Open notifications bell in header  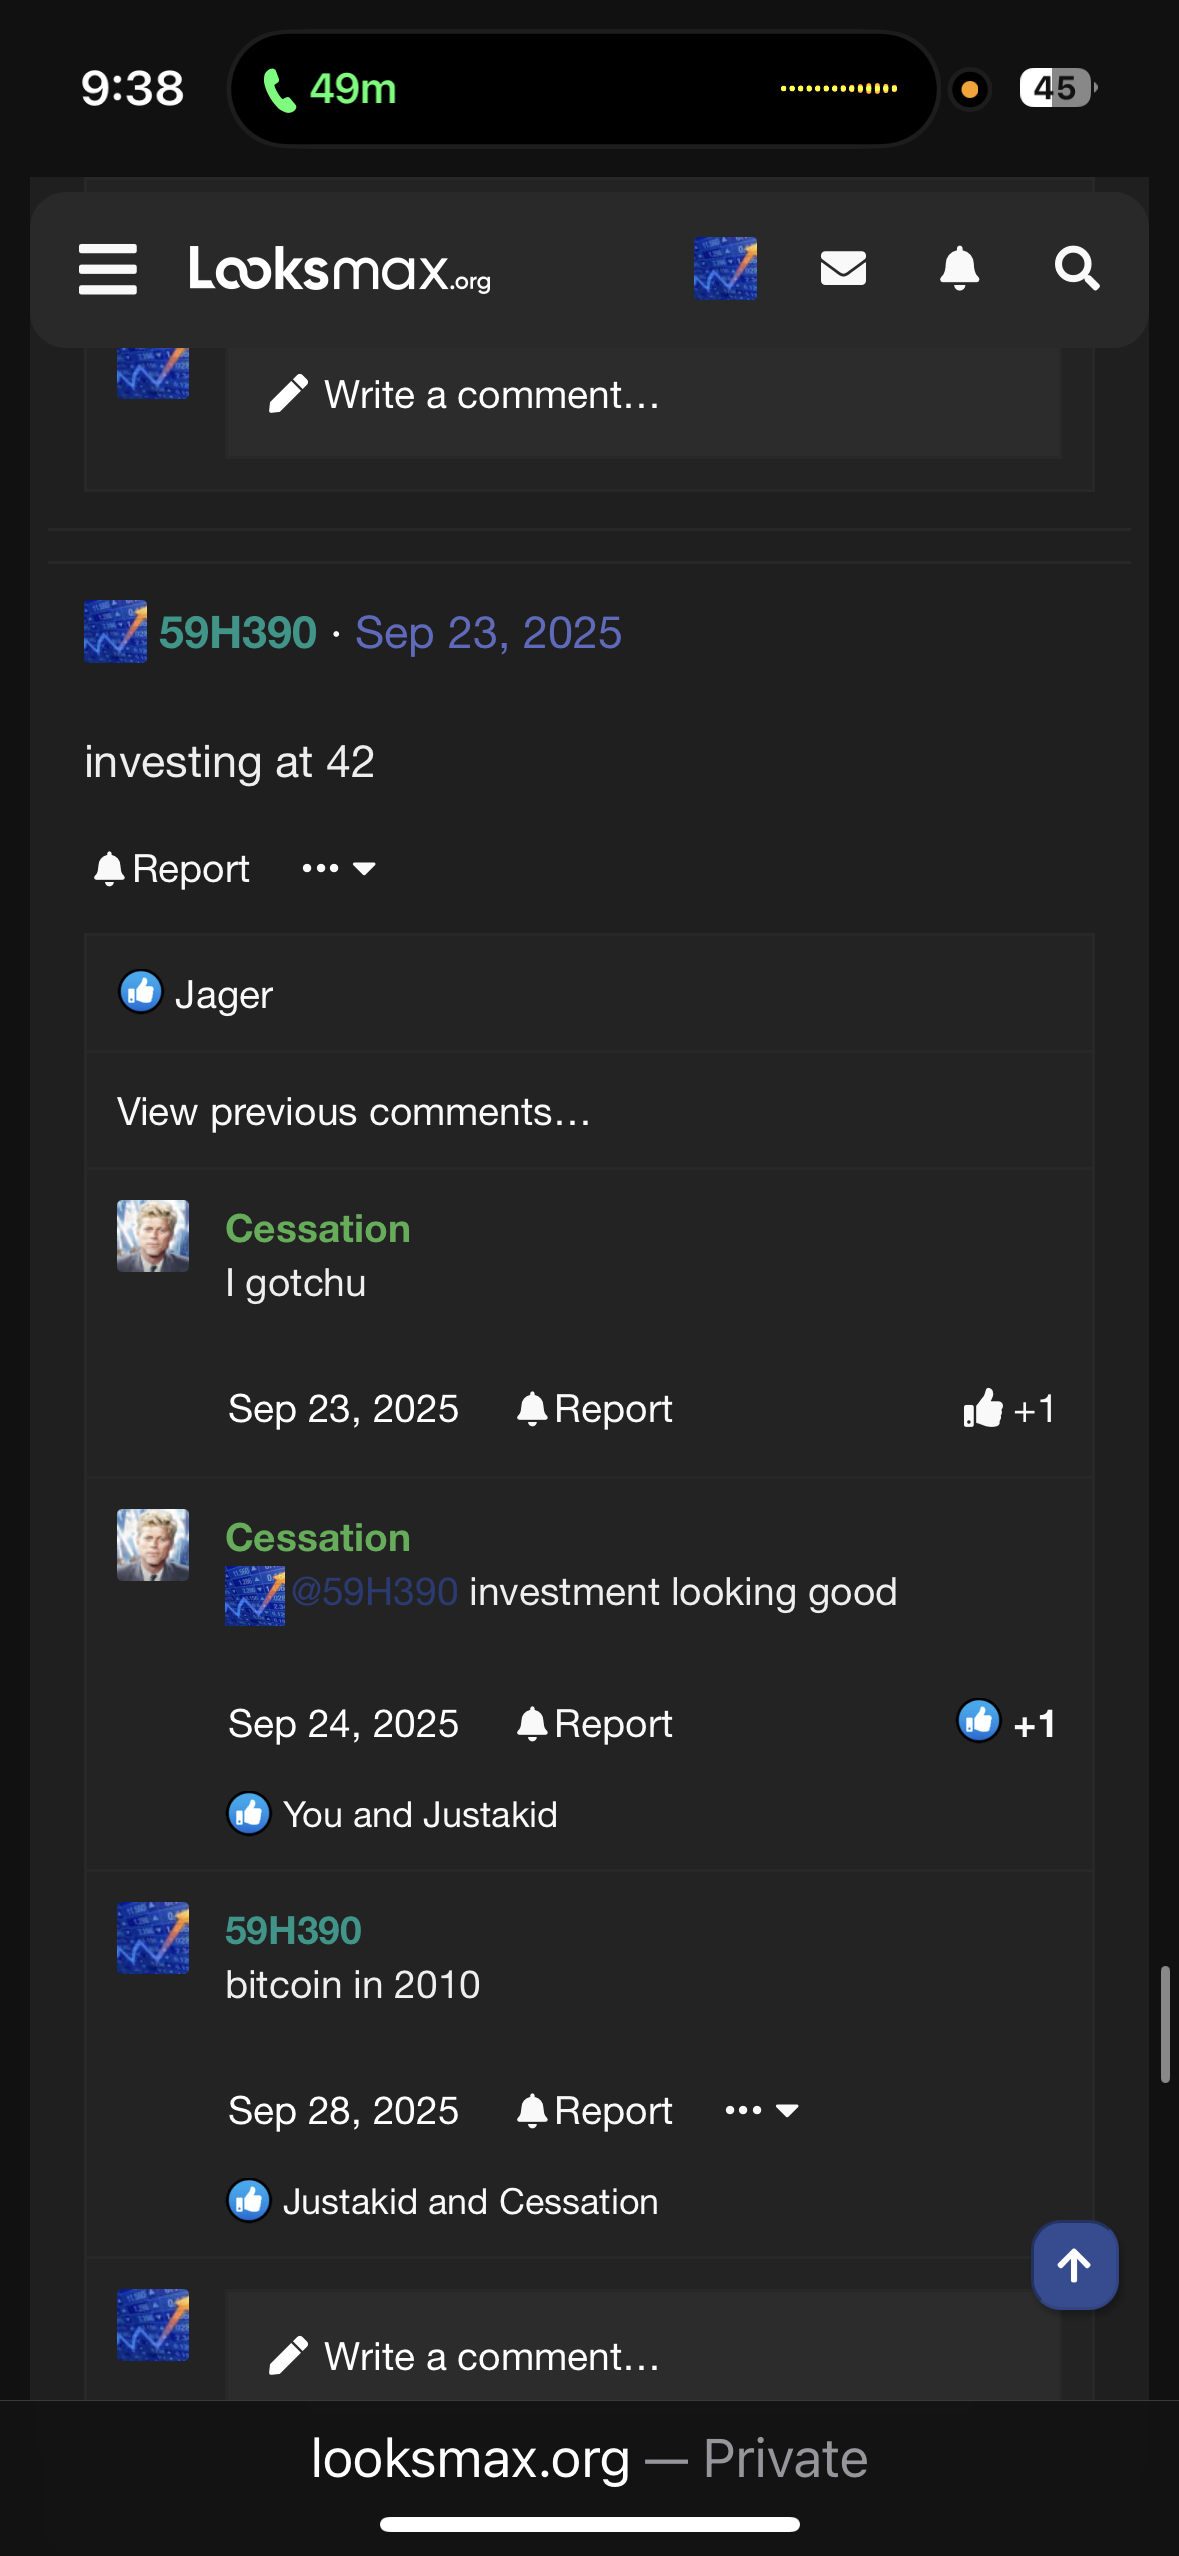pos(959,268)
